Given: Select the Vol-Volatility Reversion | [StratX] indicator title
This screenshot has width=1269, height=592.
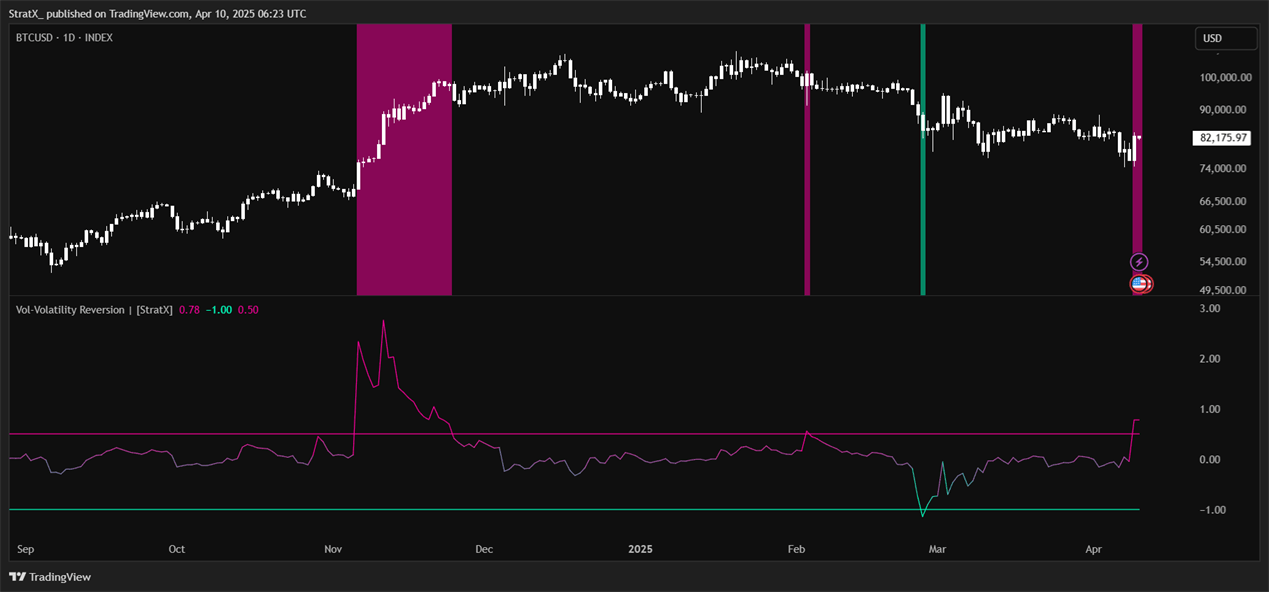Looking at the screenshot, I should tap(94, 310).
